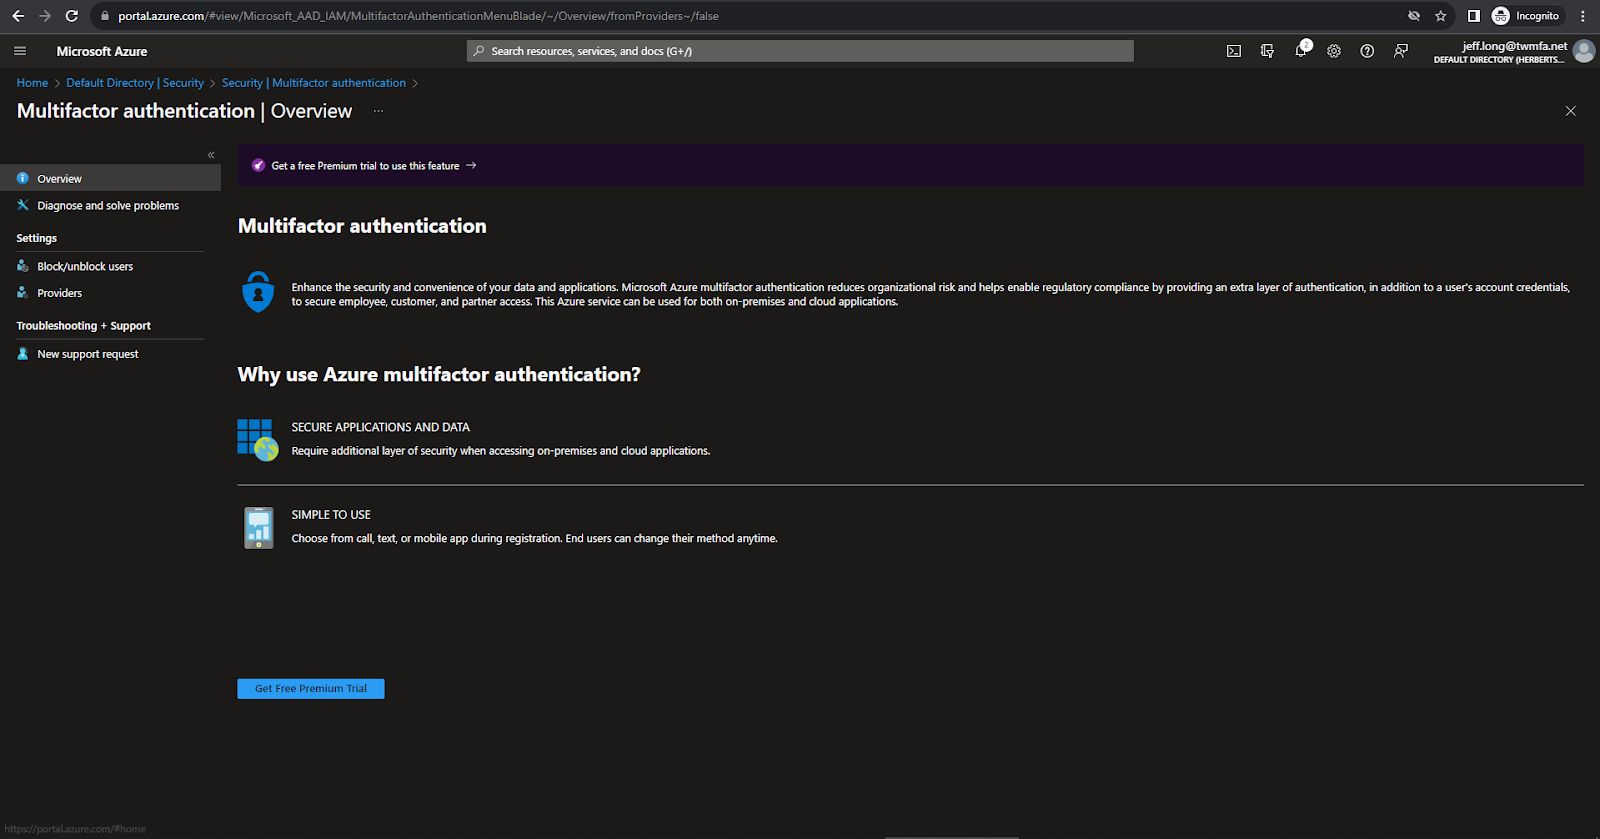View site information via the lock icon
Viewport: 1600px width, 839px height.
click(x=105, y=16)
